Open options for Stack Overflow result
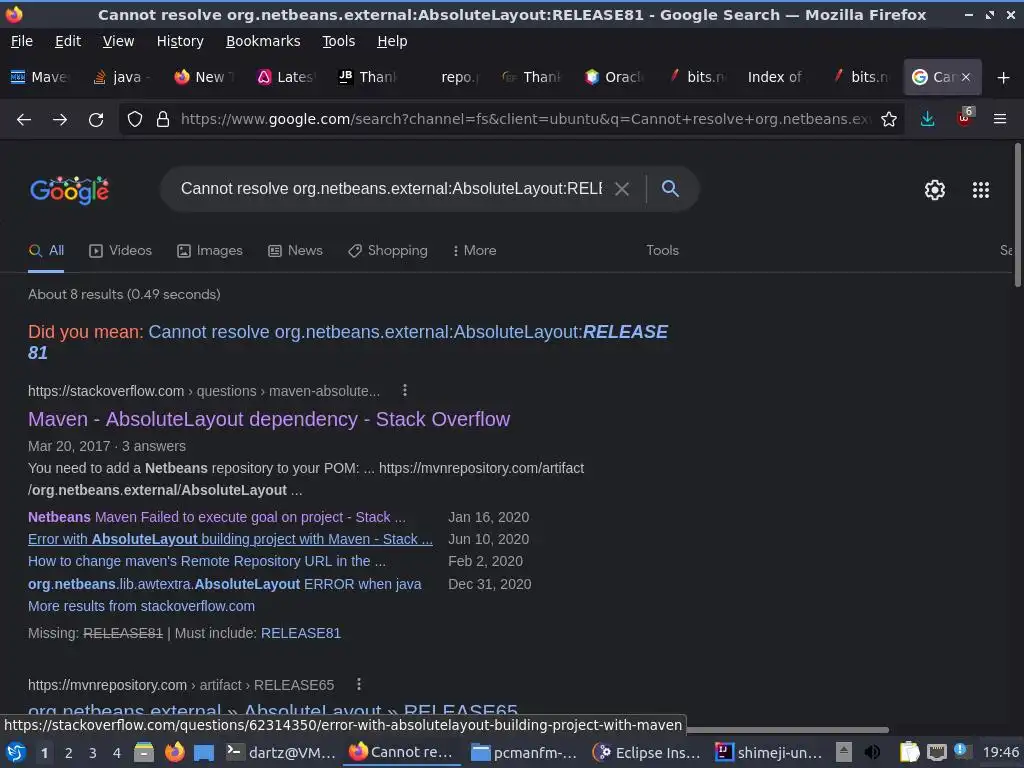The width and height of the screenshot is (1024, 768). click(x=405, y=391)
